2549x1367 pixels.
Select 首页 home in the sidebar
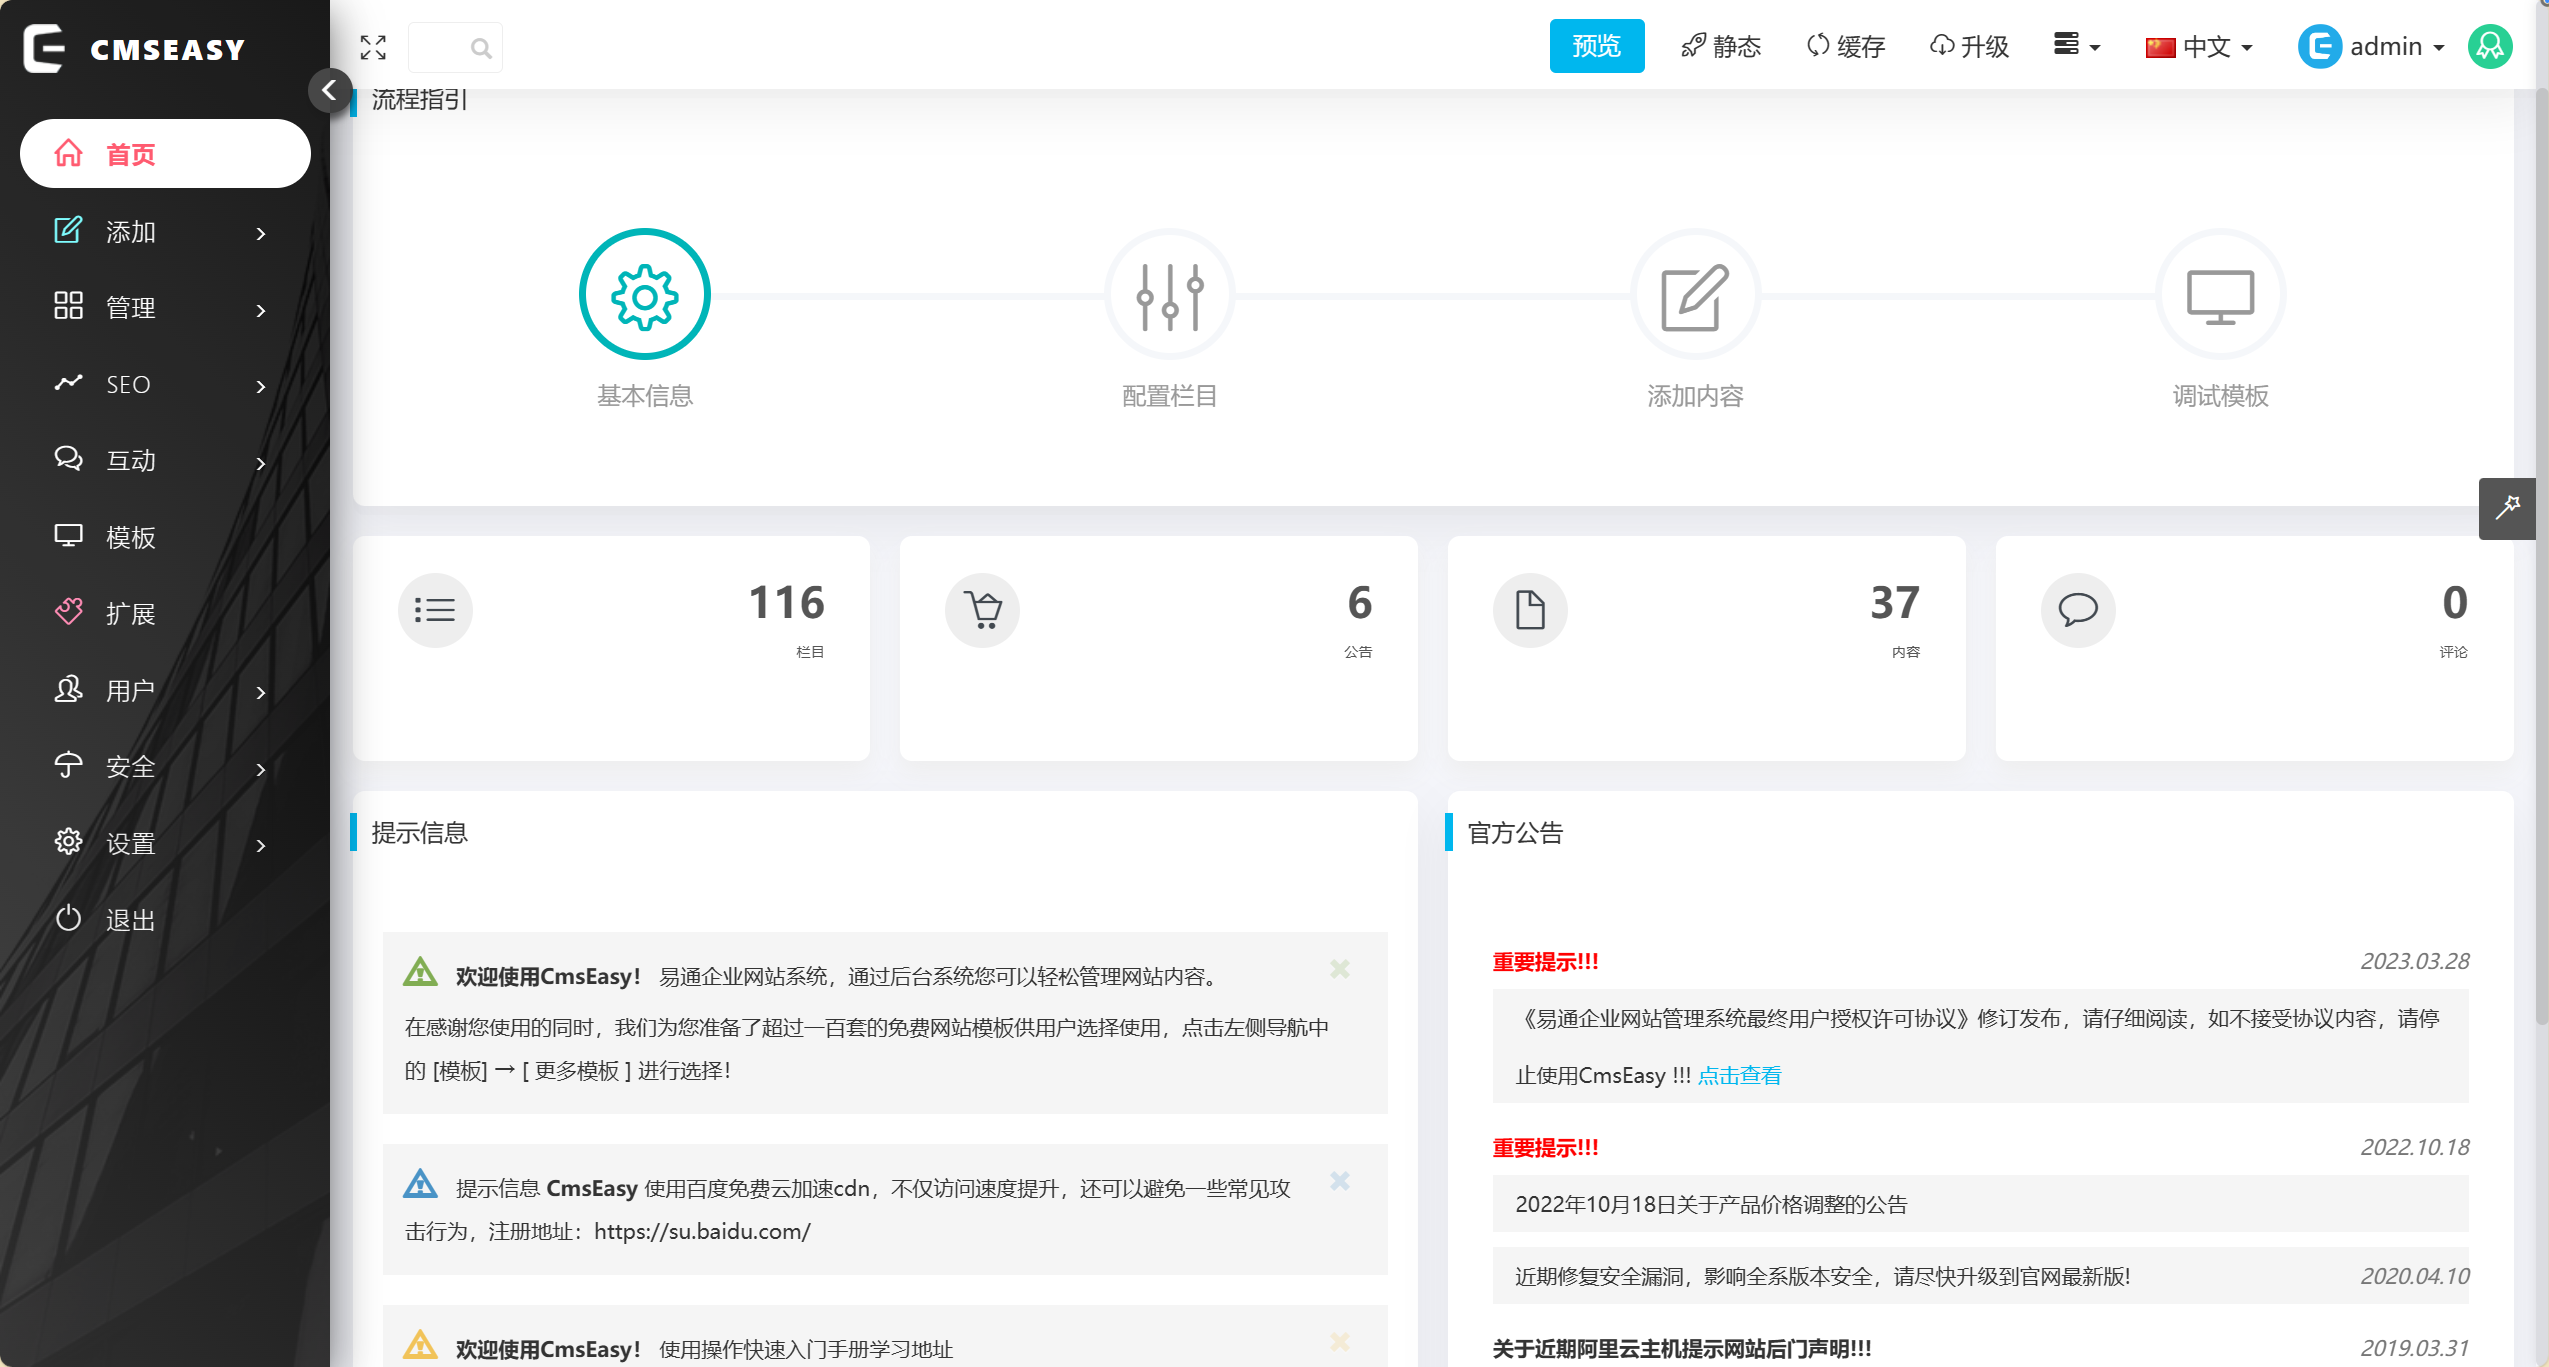point(165,153)
